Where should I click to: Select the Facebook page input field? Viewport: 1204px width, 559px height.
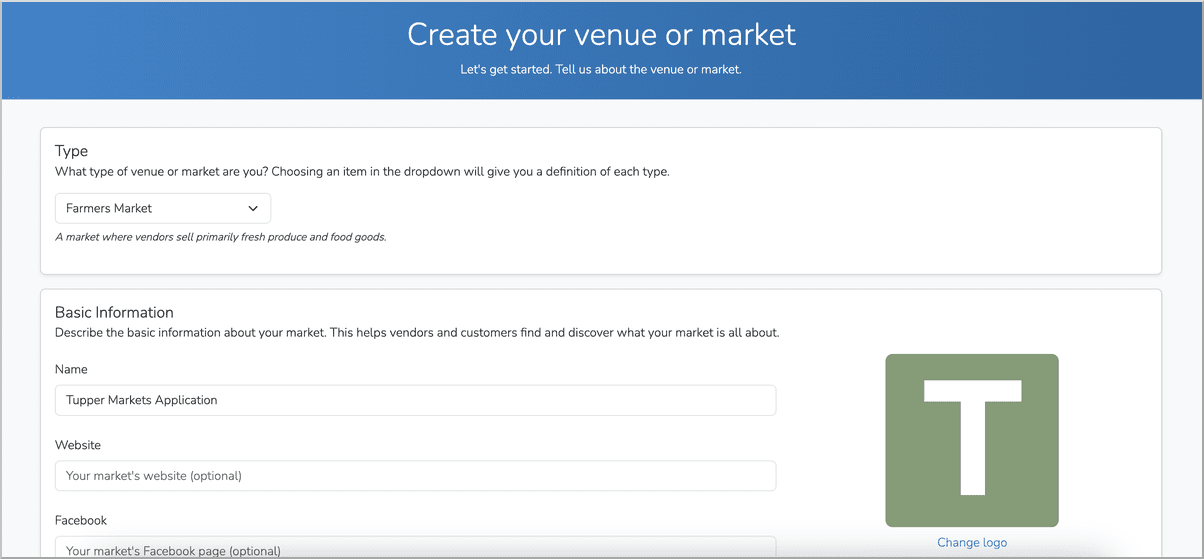[x=415, y=548]
